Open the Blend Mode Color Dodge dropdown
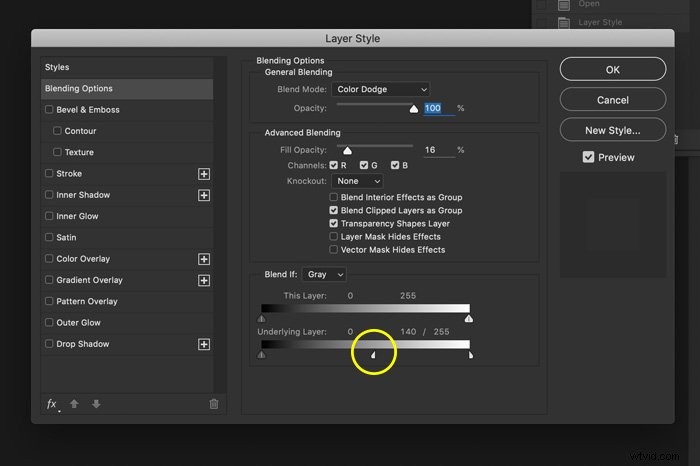 pos(380,89)
